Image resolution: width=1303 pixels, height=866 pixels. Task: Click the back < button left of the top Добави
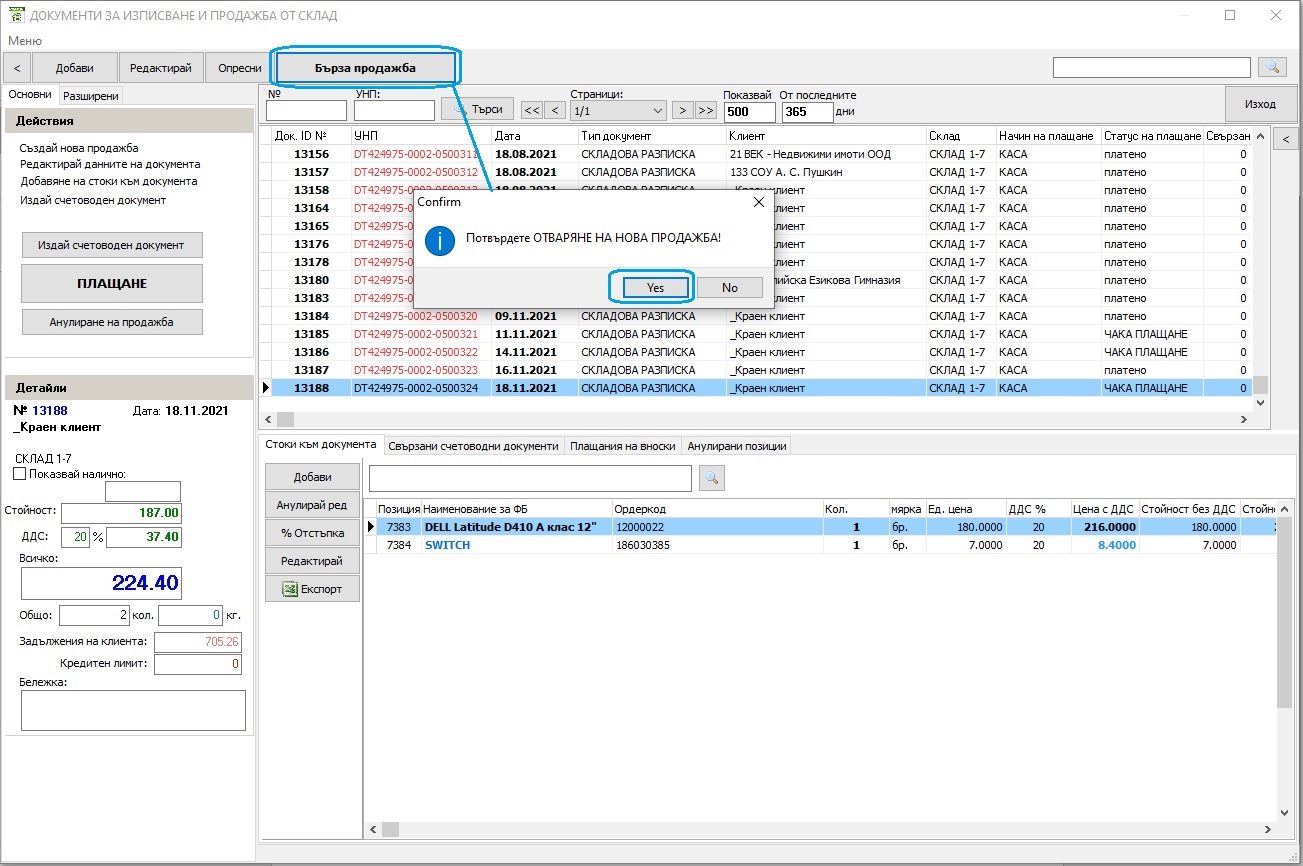(x=17, y=68)
